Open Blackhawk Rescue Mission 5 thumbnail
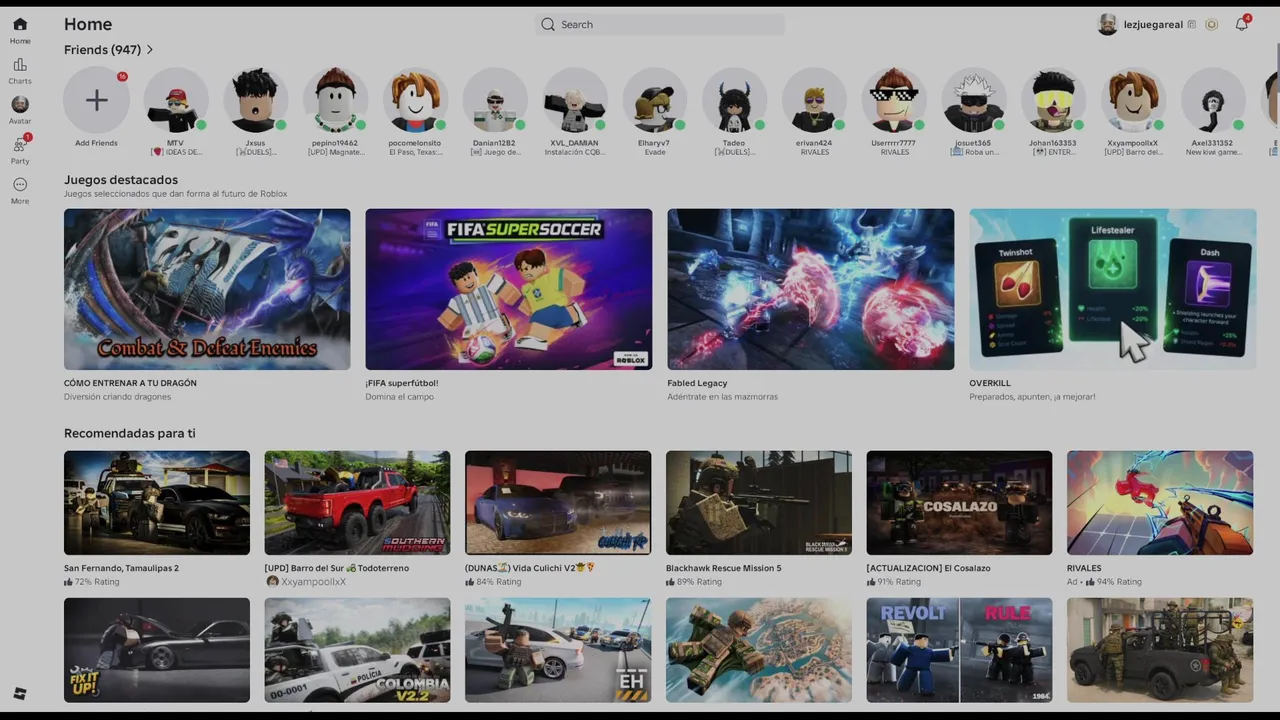The image size is (1280, 720). coord(759,503)
